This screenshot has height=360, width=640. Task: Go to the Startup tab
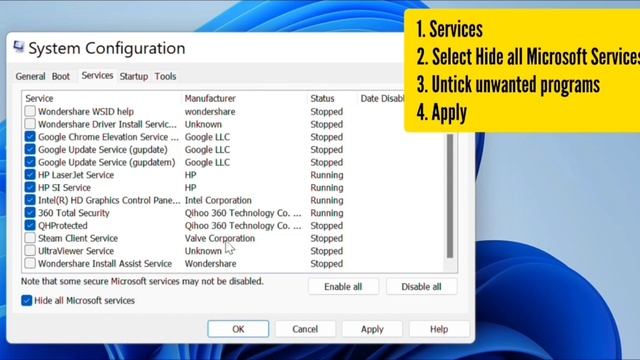(x=134, y=76)
